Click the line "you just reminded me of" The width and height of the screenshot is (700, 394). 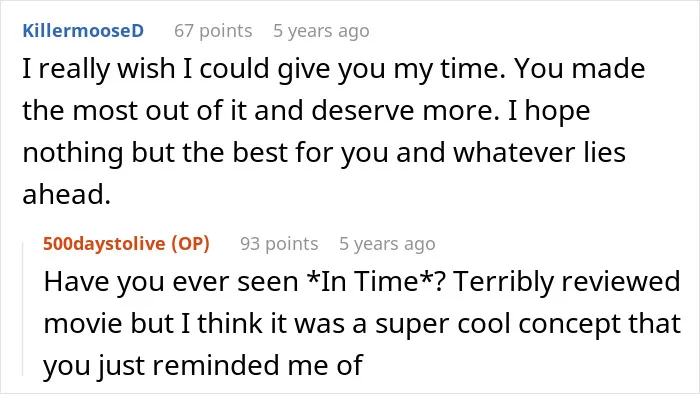[x=203, y=365]
